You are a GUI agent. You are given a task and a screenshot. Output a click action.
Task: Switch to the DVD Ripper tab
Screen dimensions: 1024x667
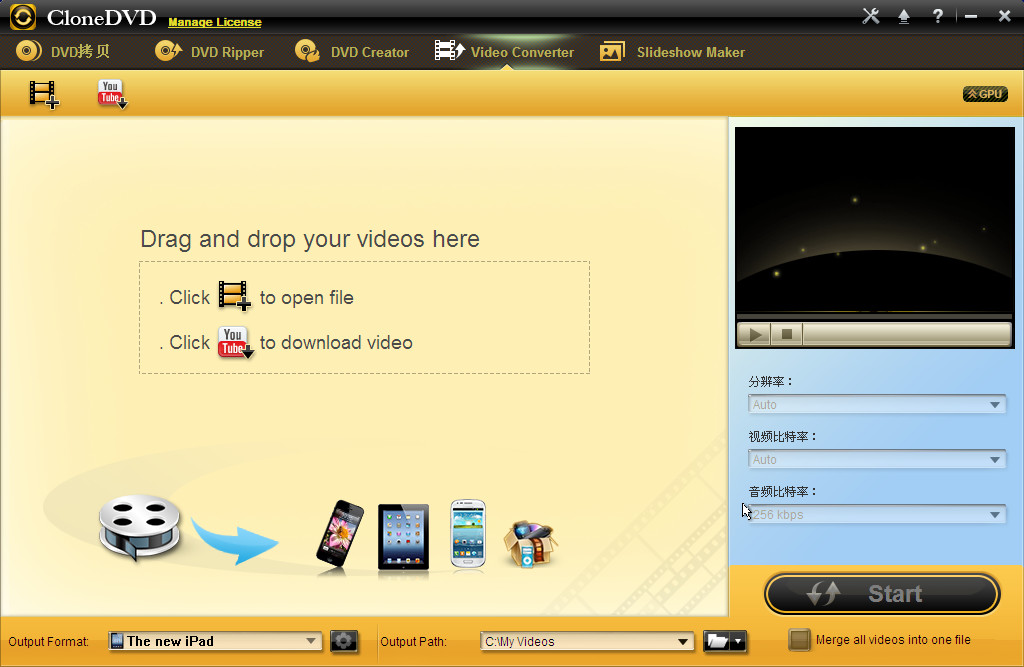point(210,52)
